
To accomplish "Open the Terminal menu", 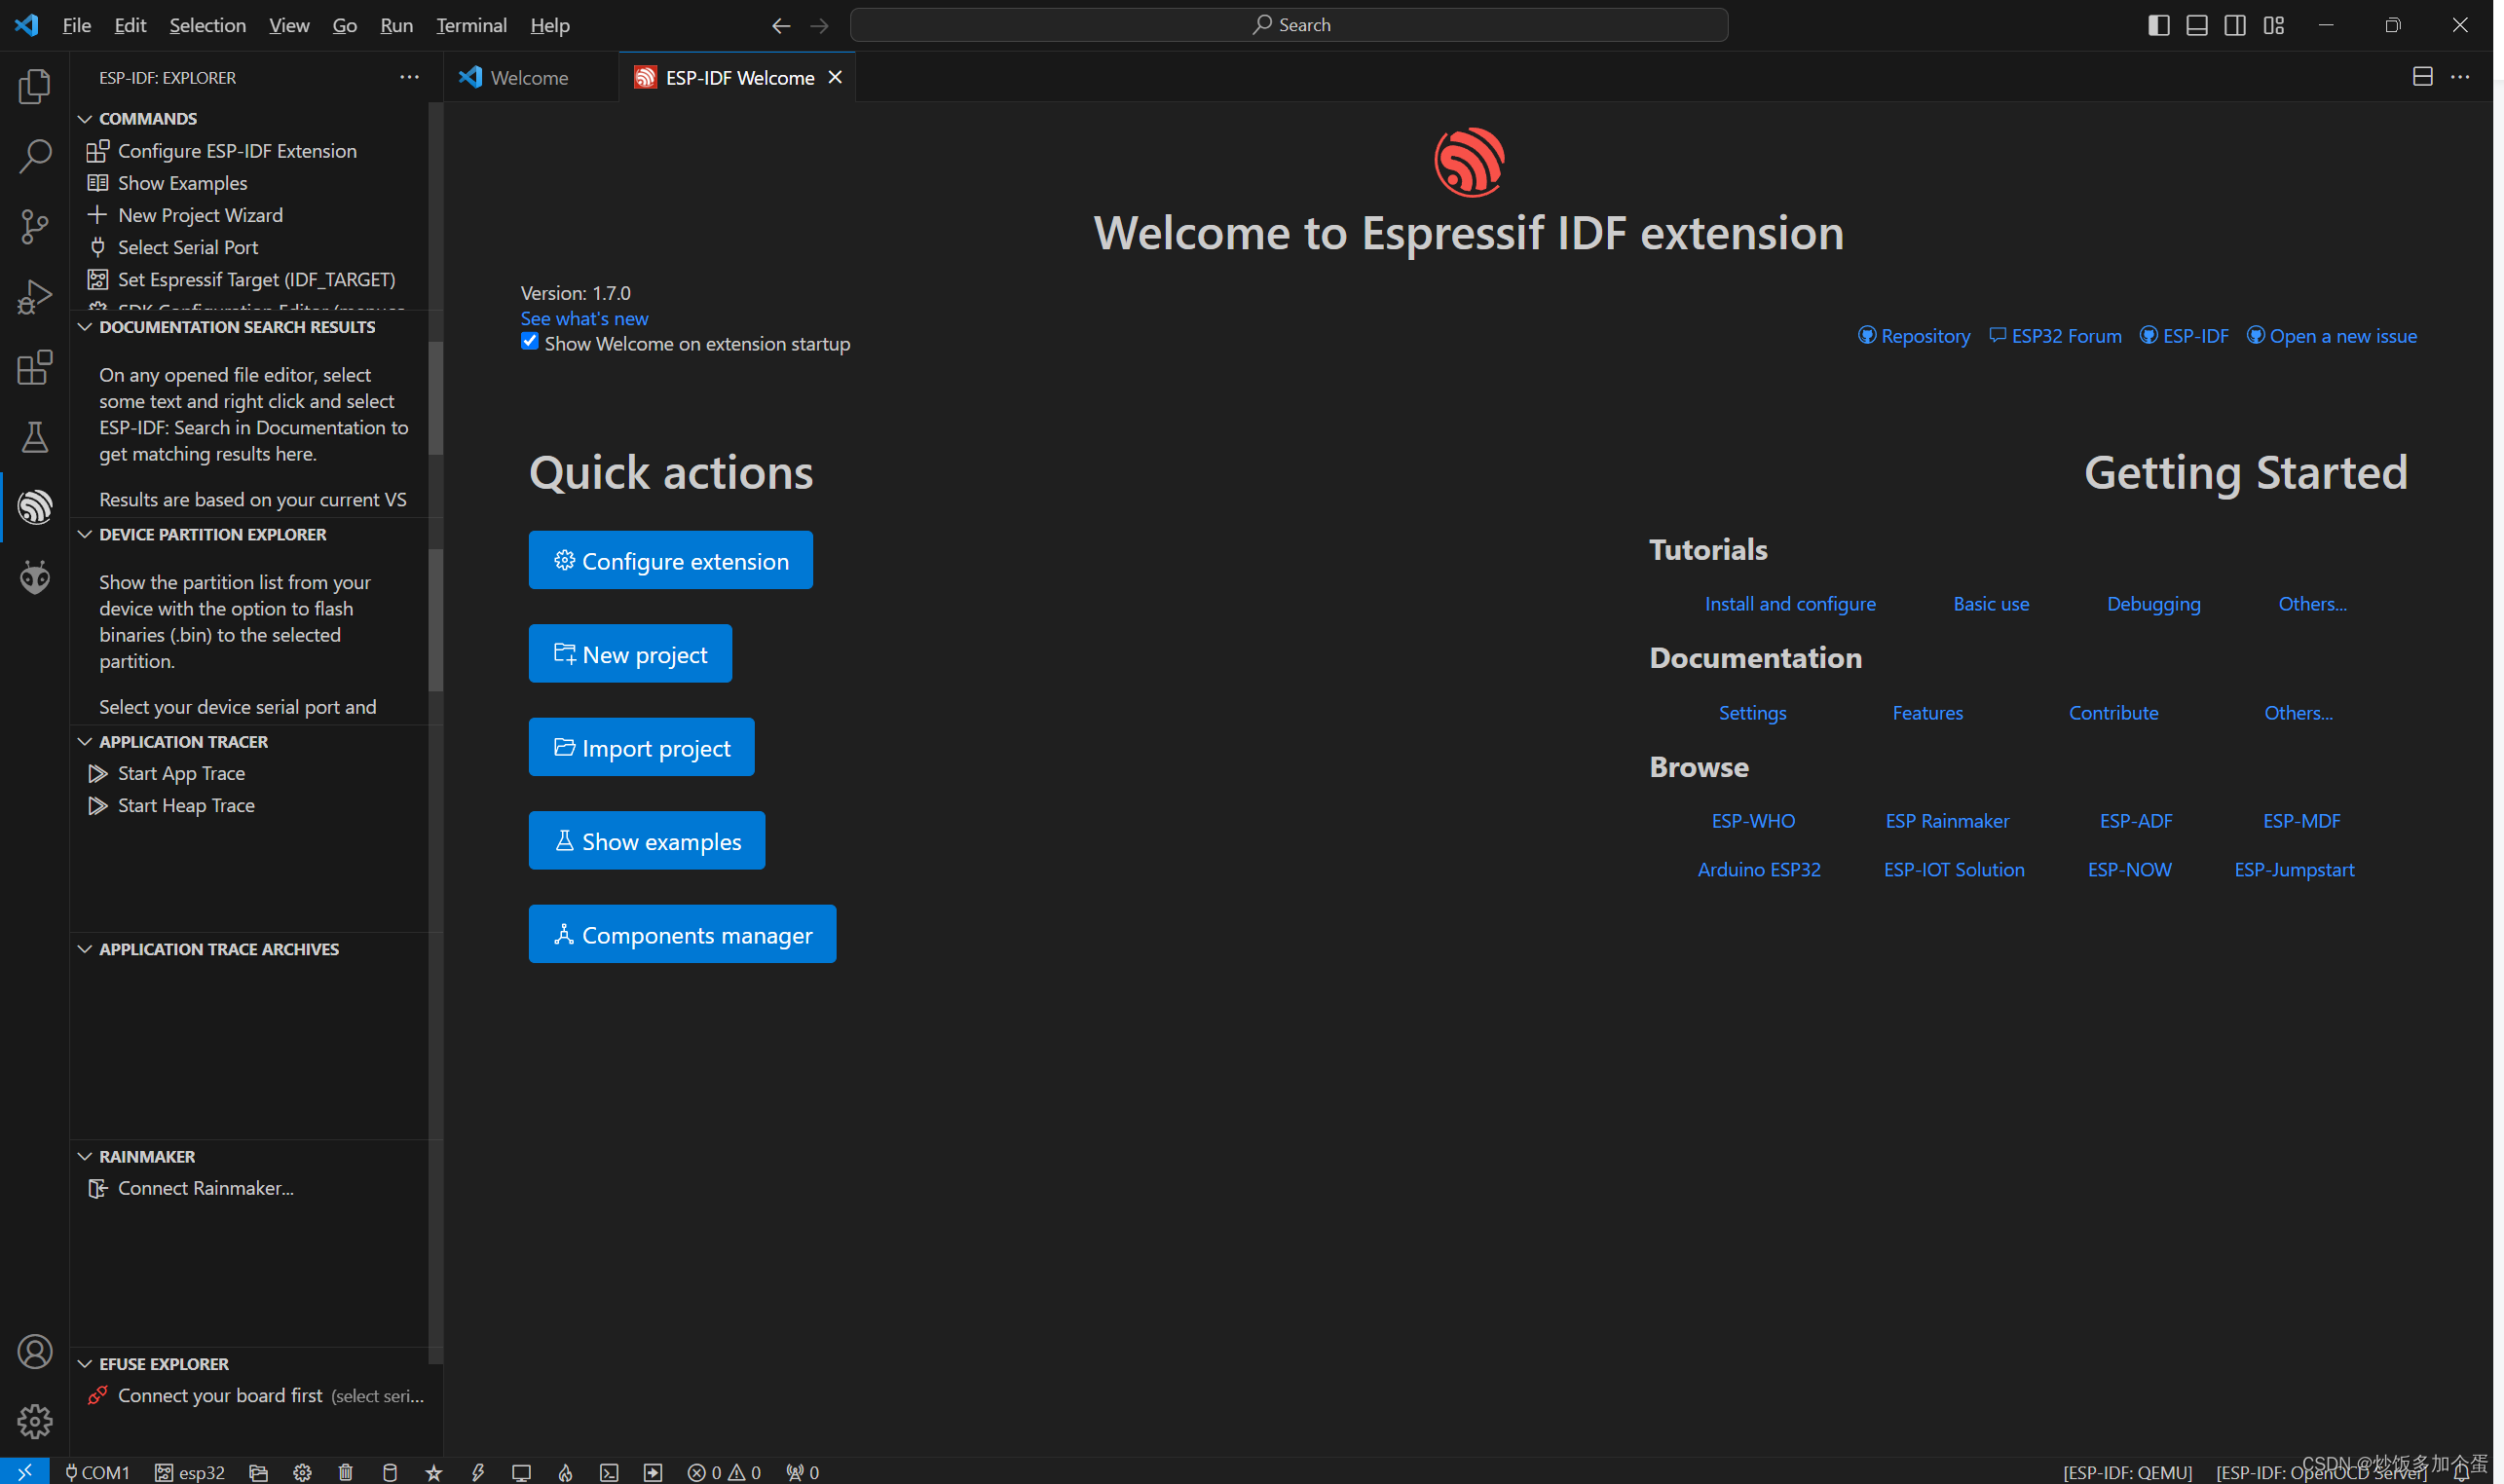I will click(471, 25).
